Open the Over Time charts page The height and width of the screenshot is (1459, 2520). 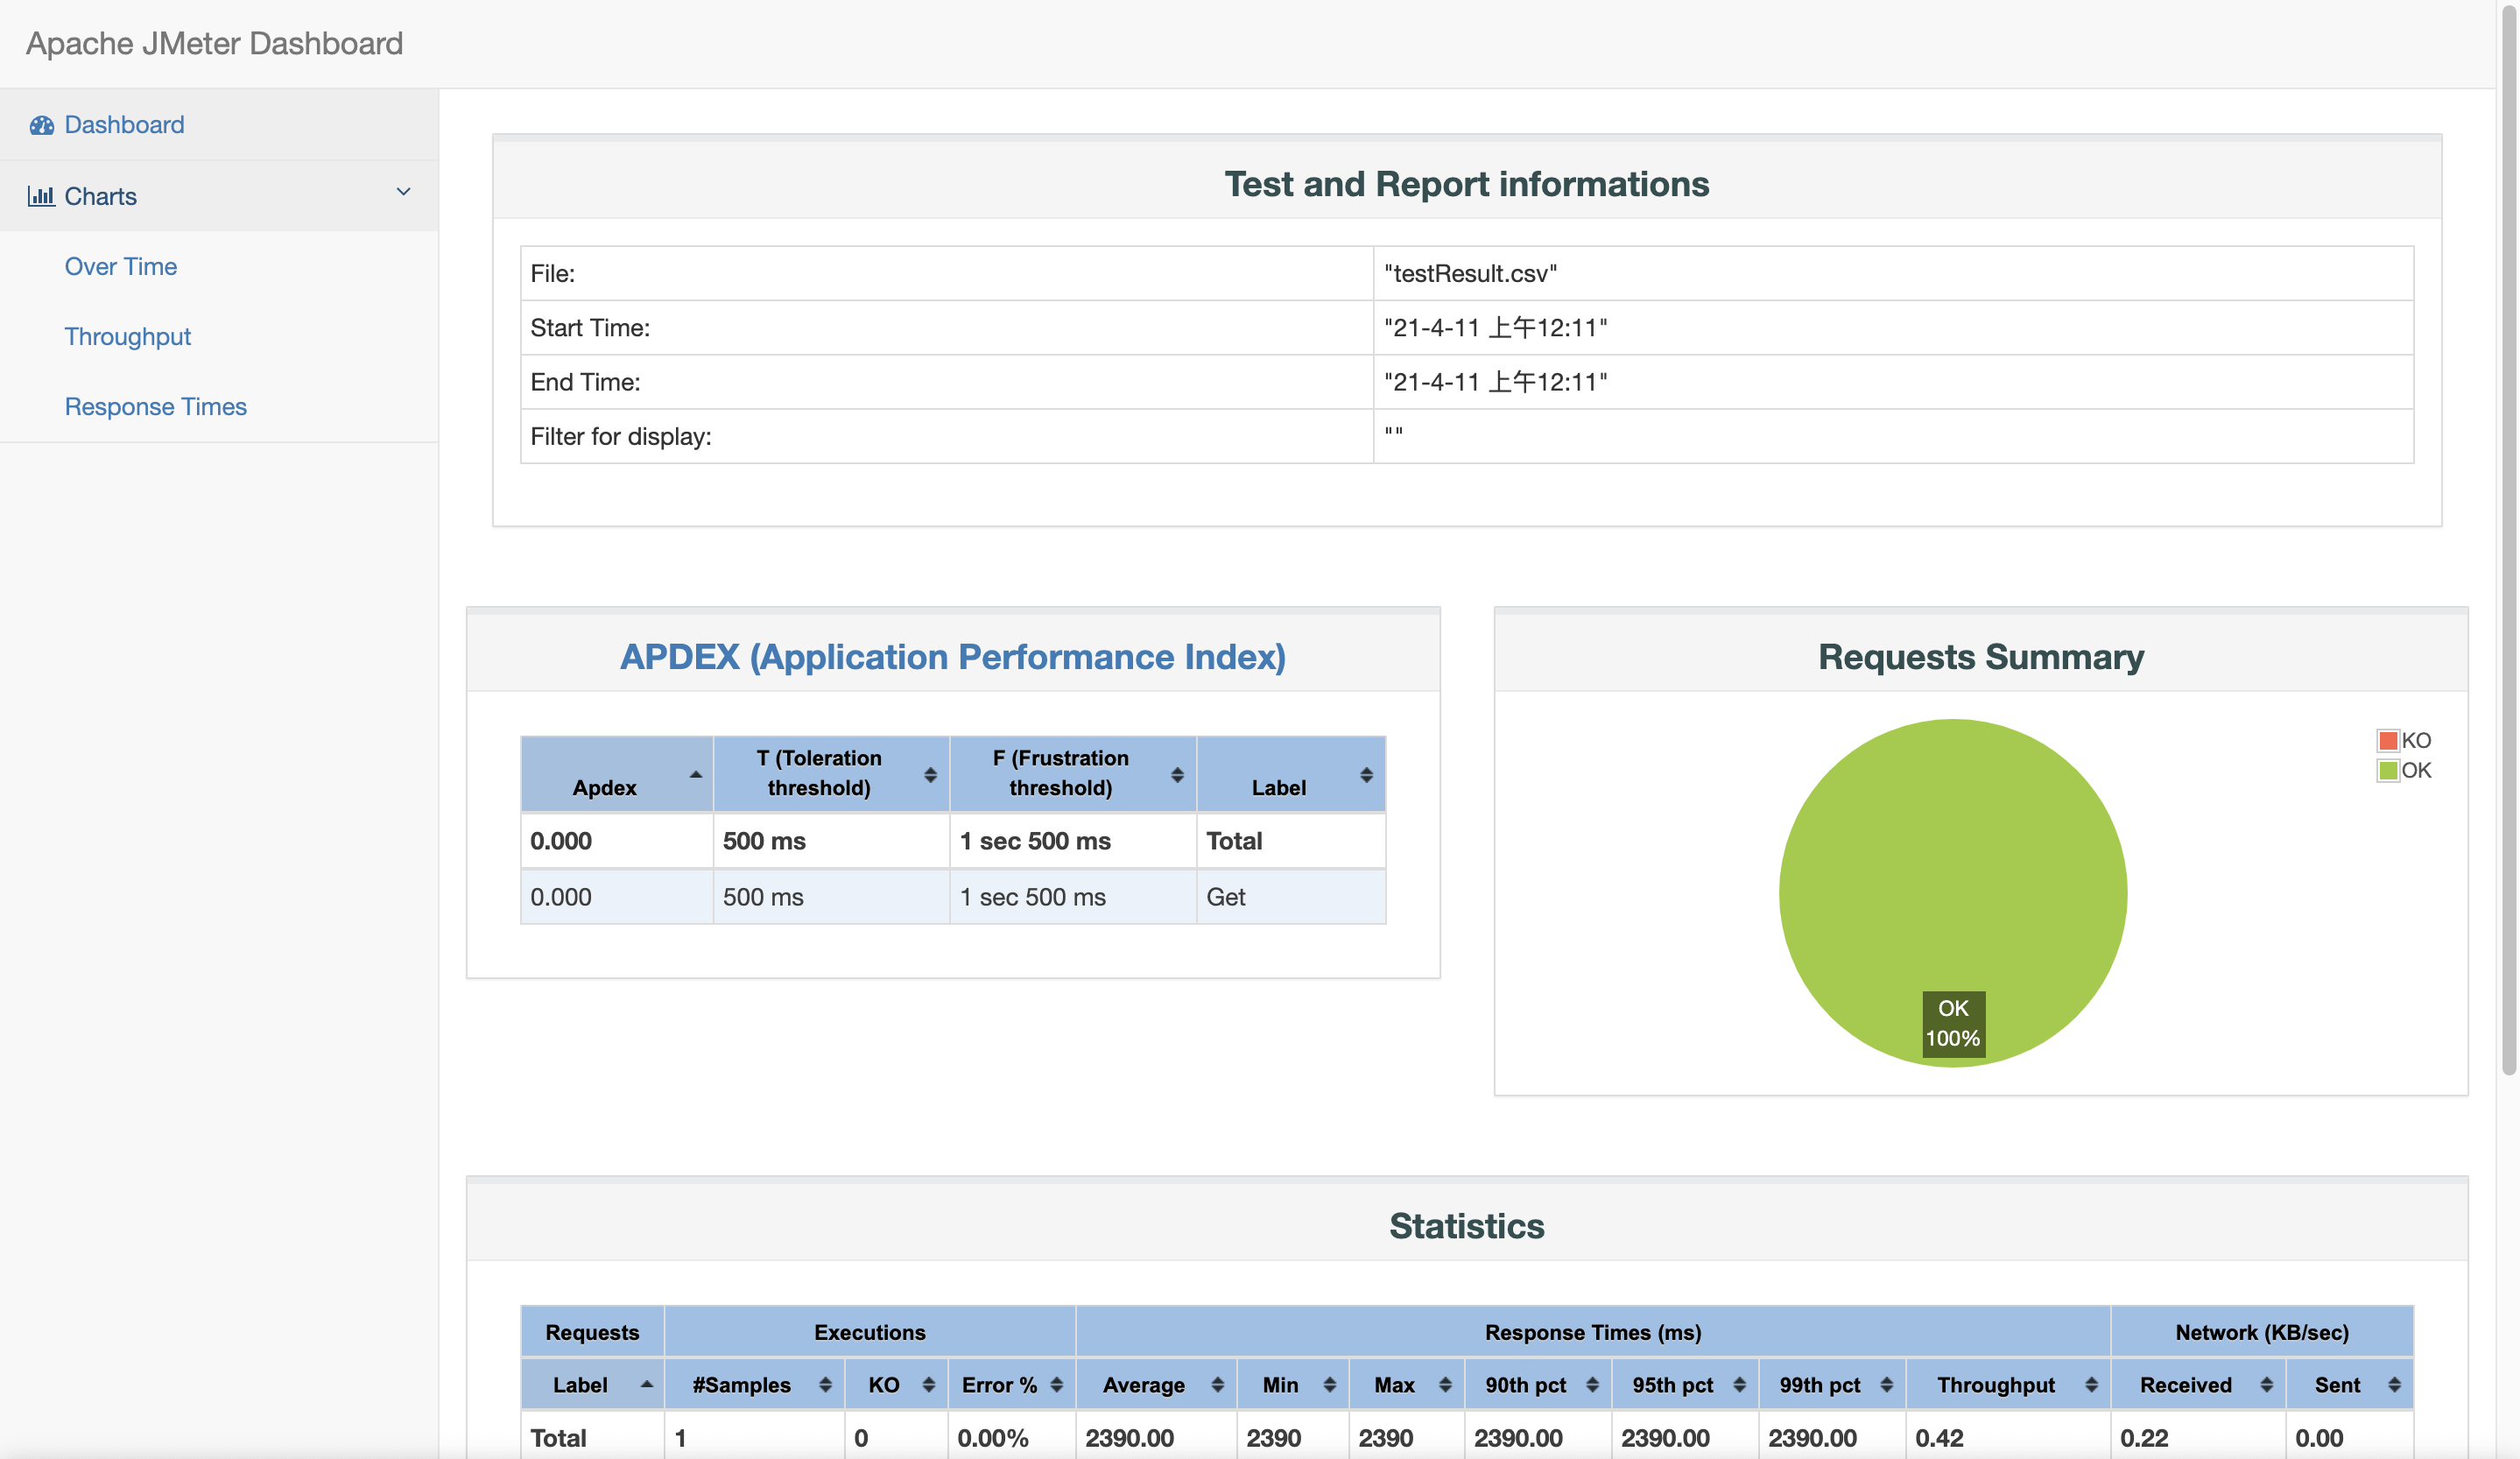point(121,266)
